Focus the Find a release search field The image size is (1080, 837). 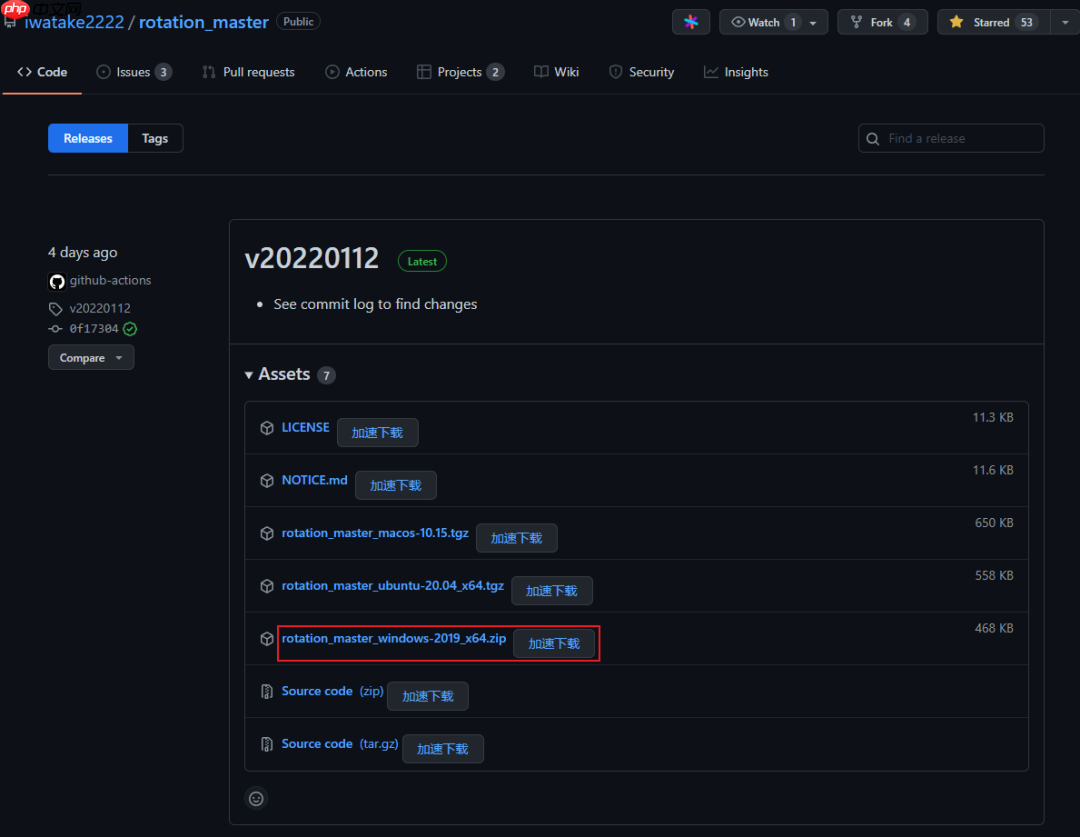click(x=960, y=139)
